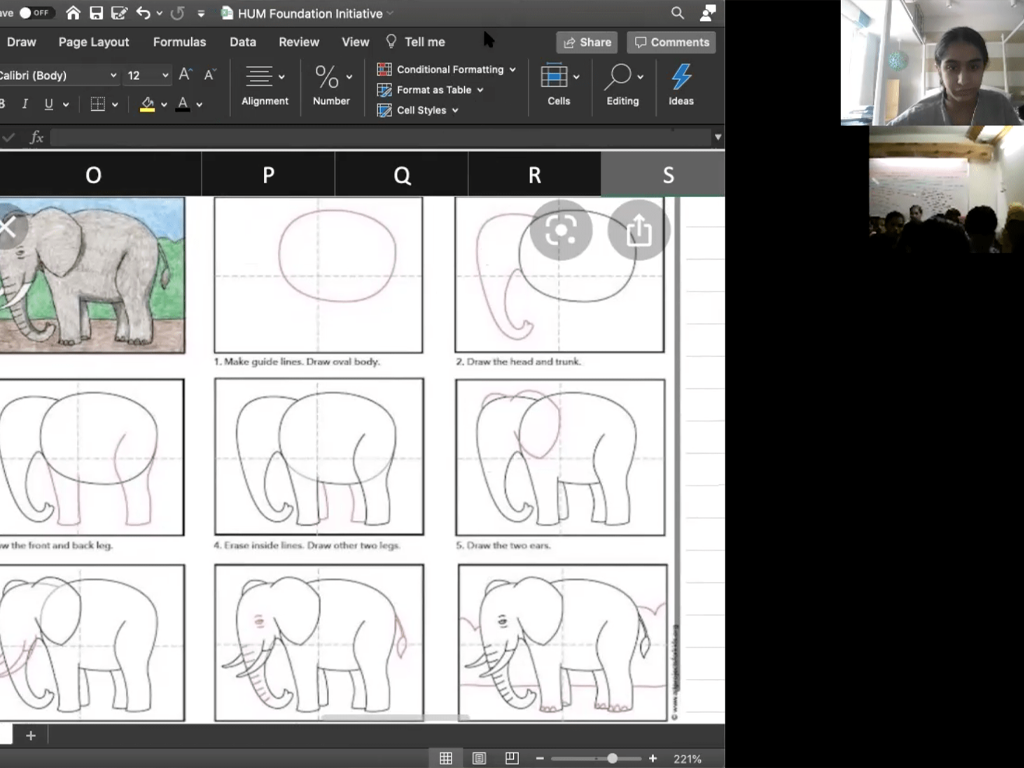Screen dimensions: 1024x768
Task: Expand the formula bar with the arrow
Action: 718,137
